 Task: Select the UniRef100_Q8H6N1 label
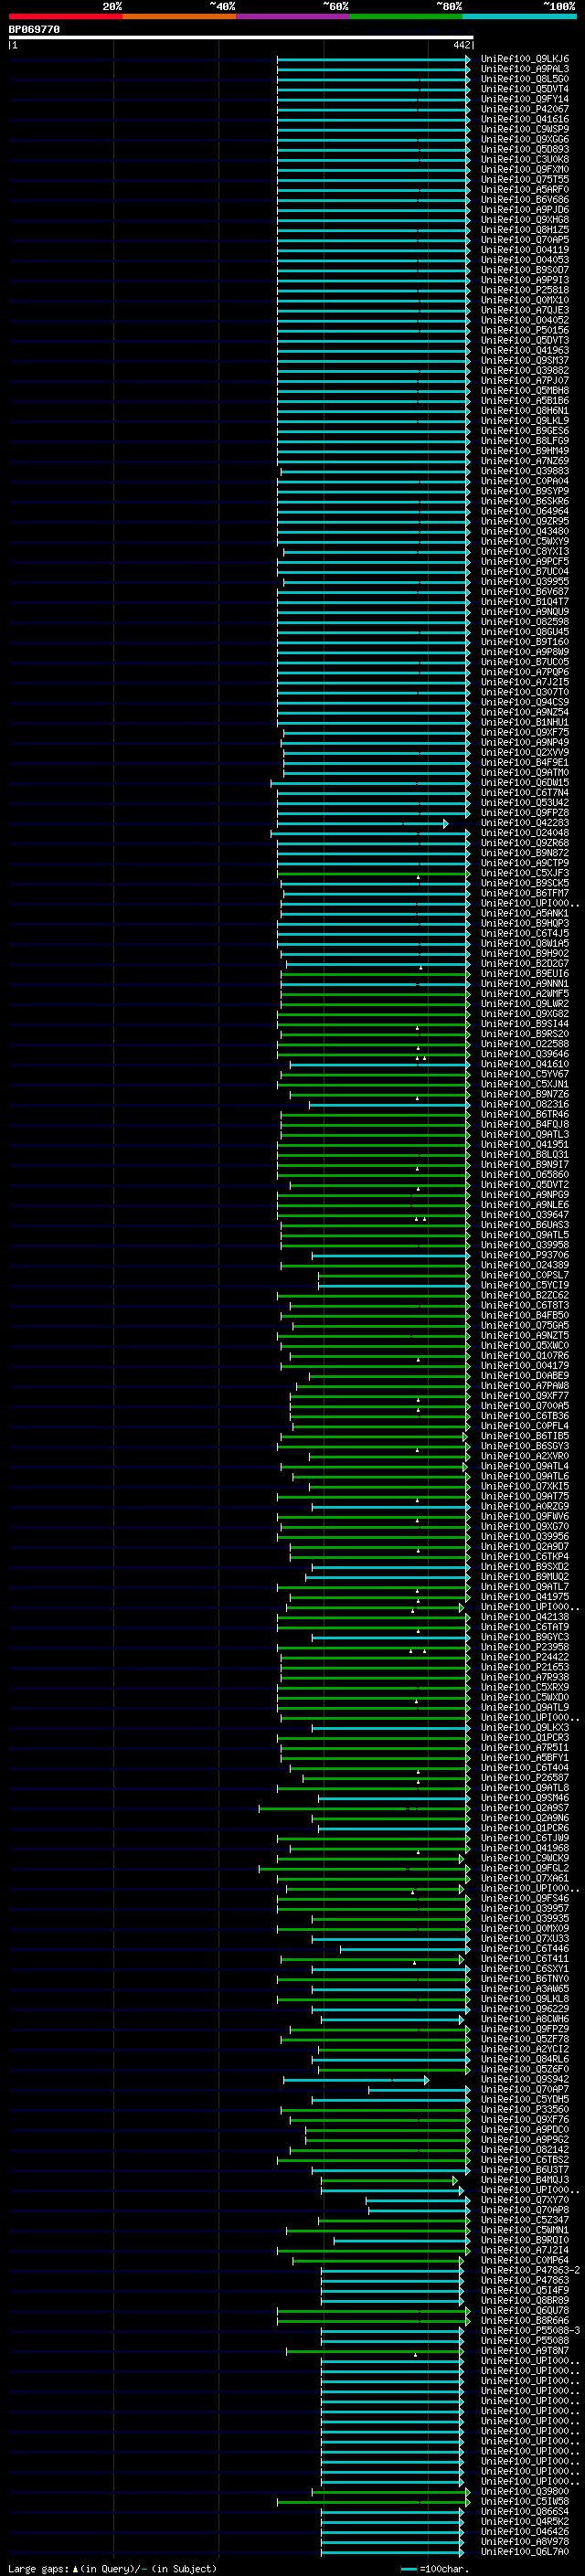point(525,410)
